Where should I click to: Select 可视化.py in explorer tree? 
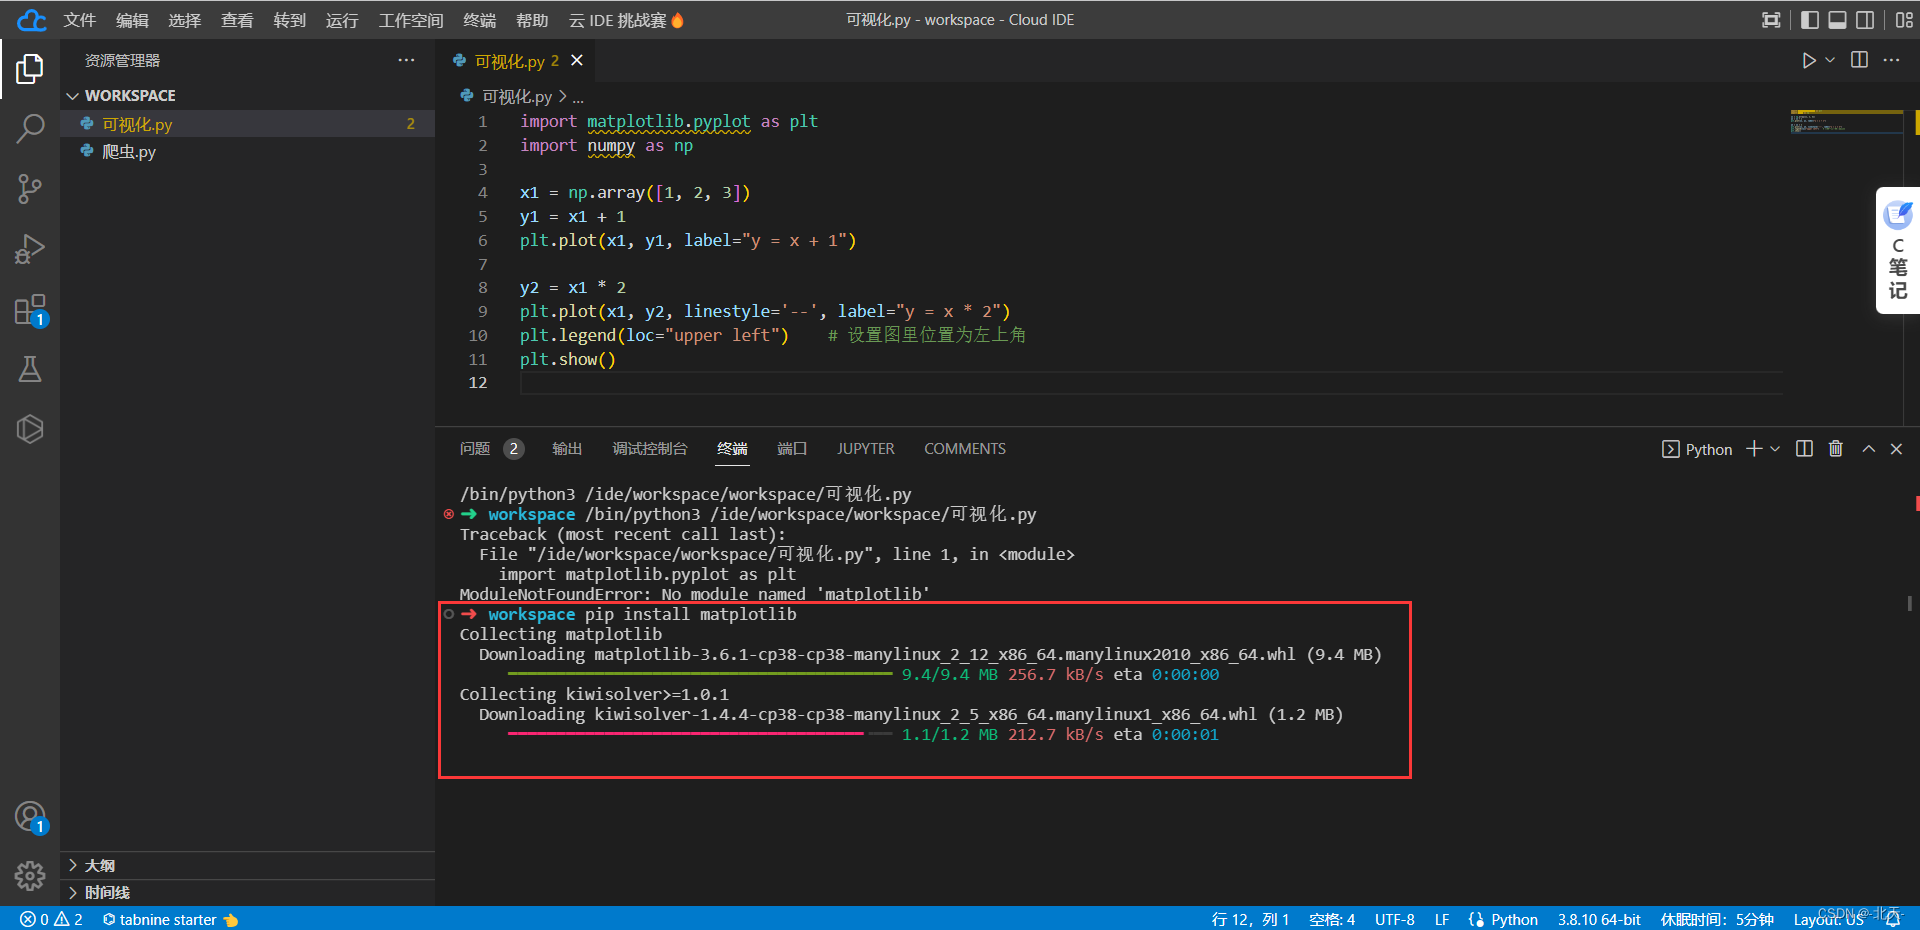(247, 124)
